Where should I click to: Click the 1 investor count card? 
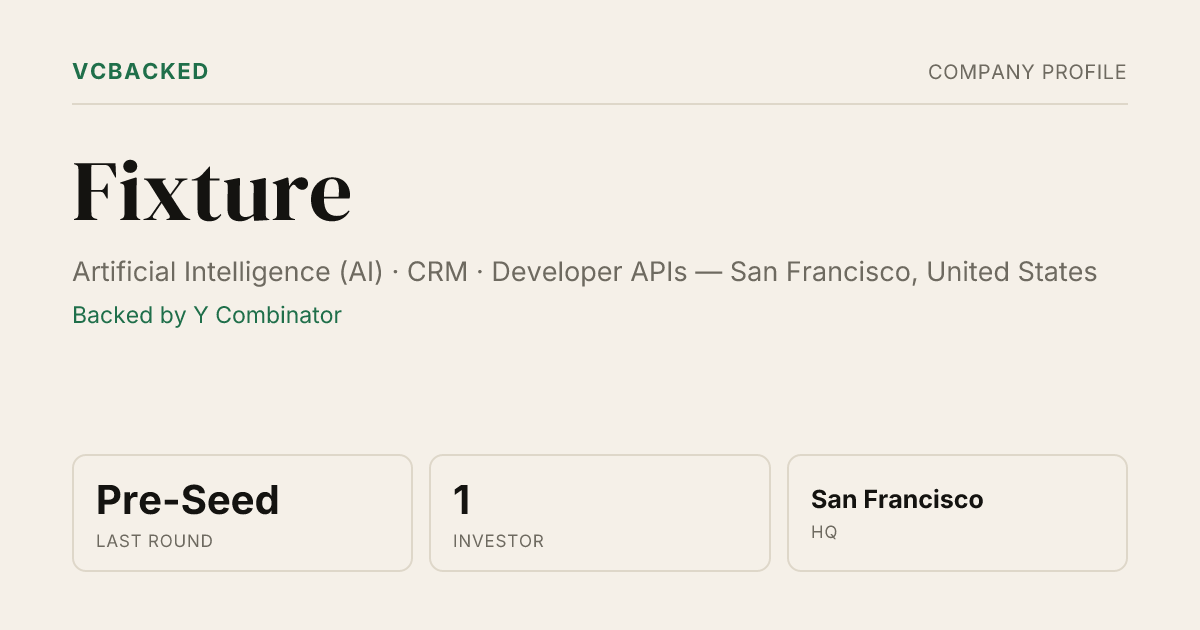pyautogui.click(x=600, y=513)
